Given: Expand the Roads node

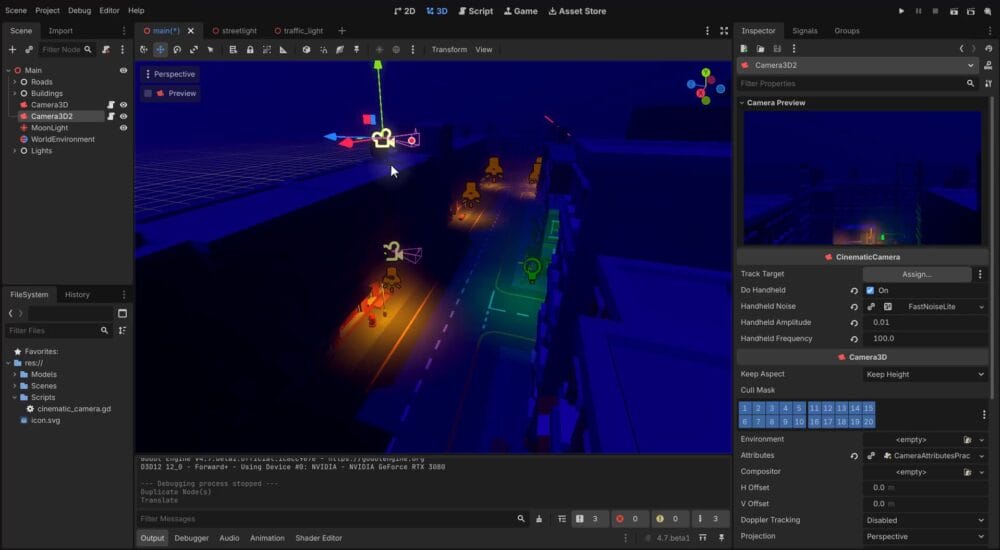Looking at the screenshot, I should (x=15, y=82).
